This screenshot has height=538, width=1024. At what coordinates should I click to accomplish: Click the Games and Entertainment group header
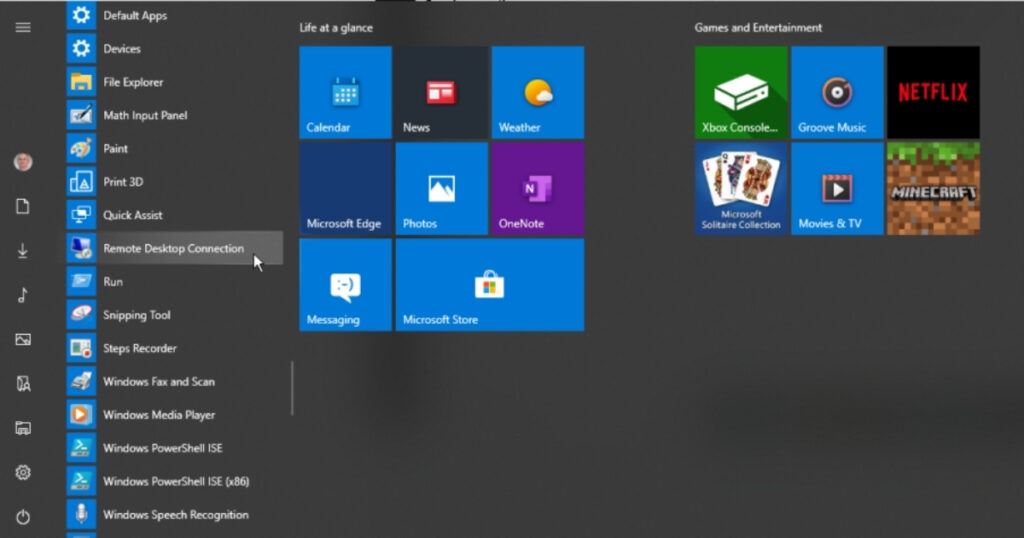coord(758,27)
